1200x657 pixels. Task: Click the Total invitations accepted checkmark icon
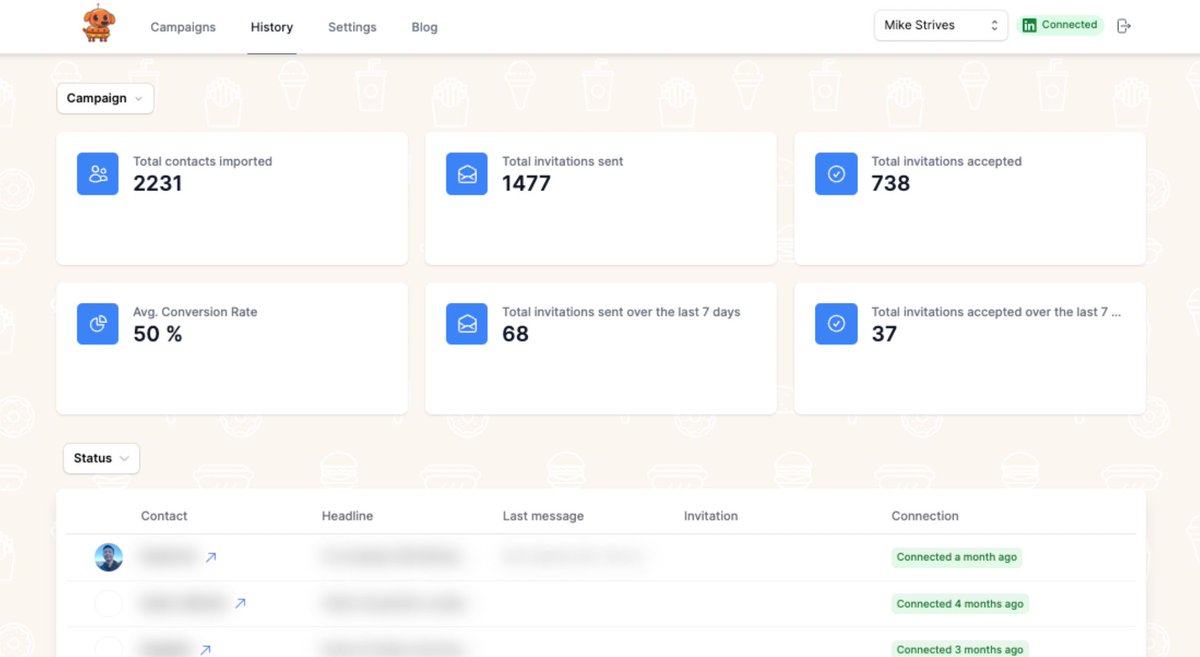coord(836,174)
